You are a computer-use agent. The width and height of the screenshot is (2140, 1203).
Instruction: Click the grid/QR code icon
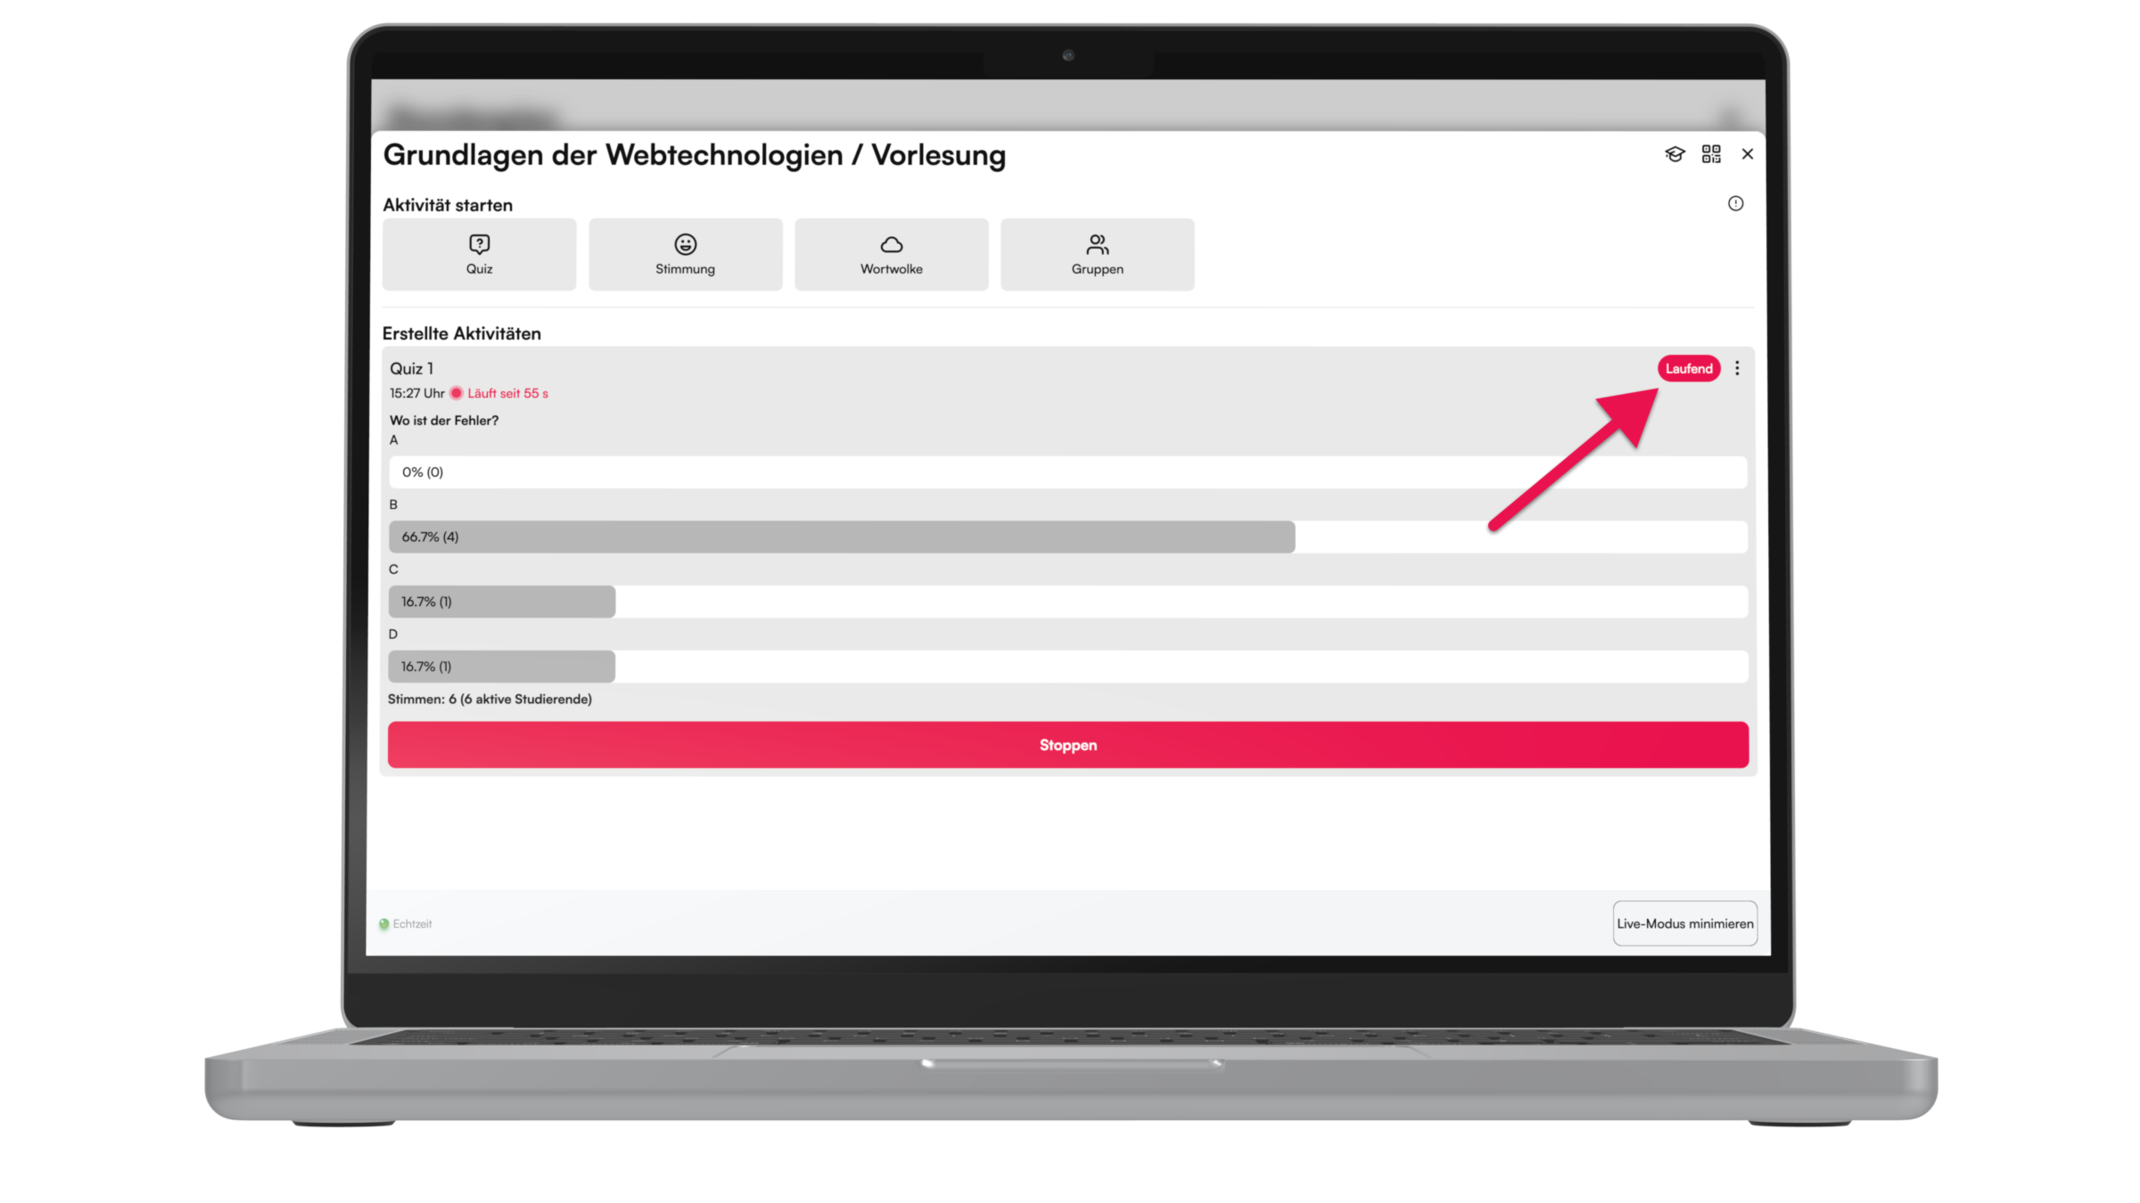[x=1711, y=153]
